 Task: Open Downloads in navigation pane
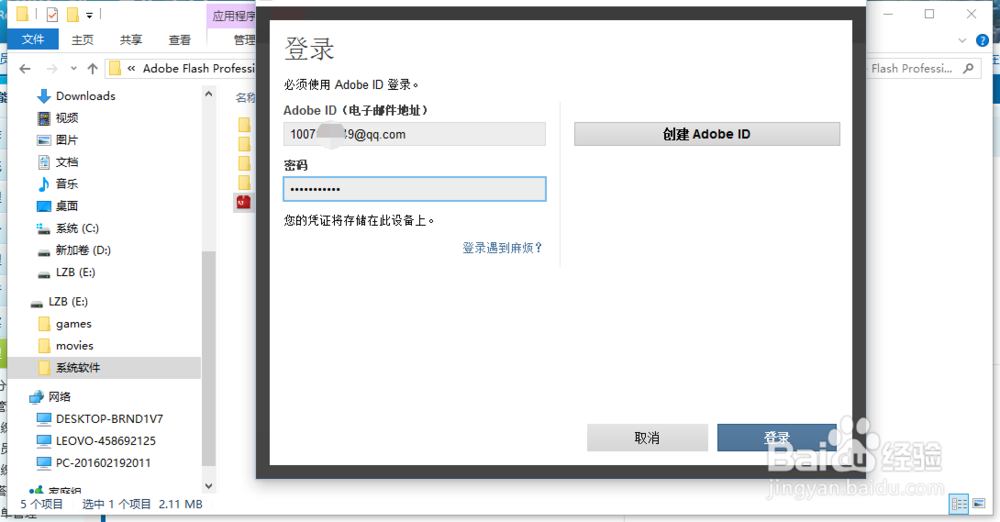[x=85, y=96]
